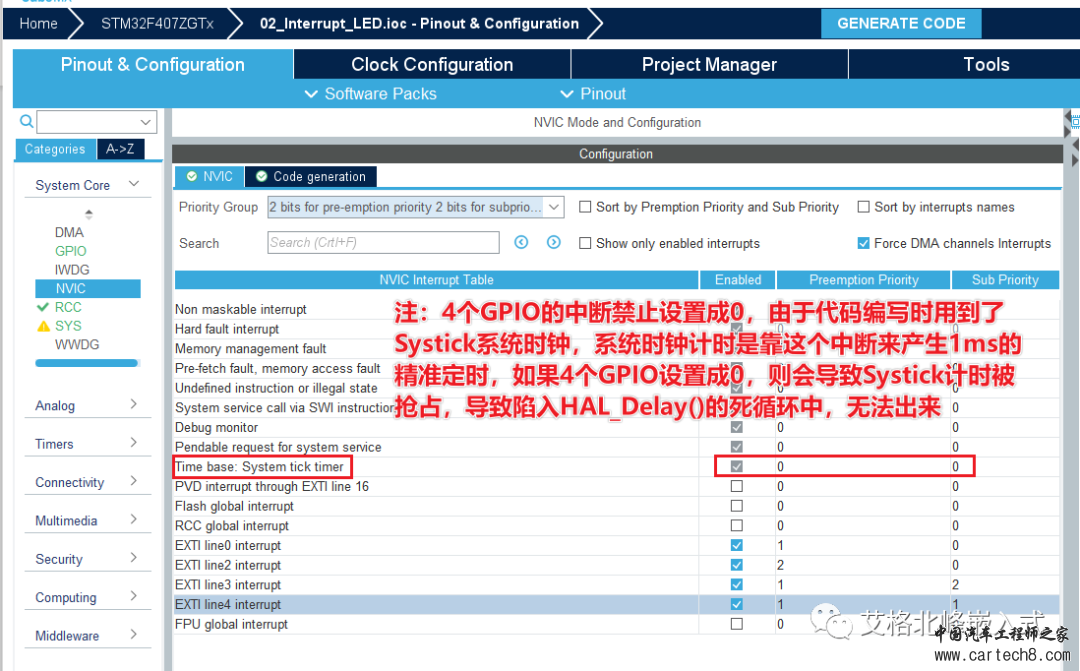The height and width of the screenshot is (671, 1080).
Task: Select the NVIC configuration tab
Action: (209, 176)
